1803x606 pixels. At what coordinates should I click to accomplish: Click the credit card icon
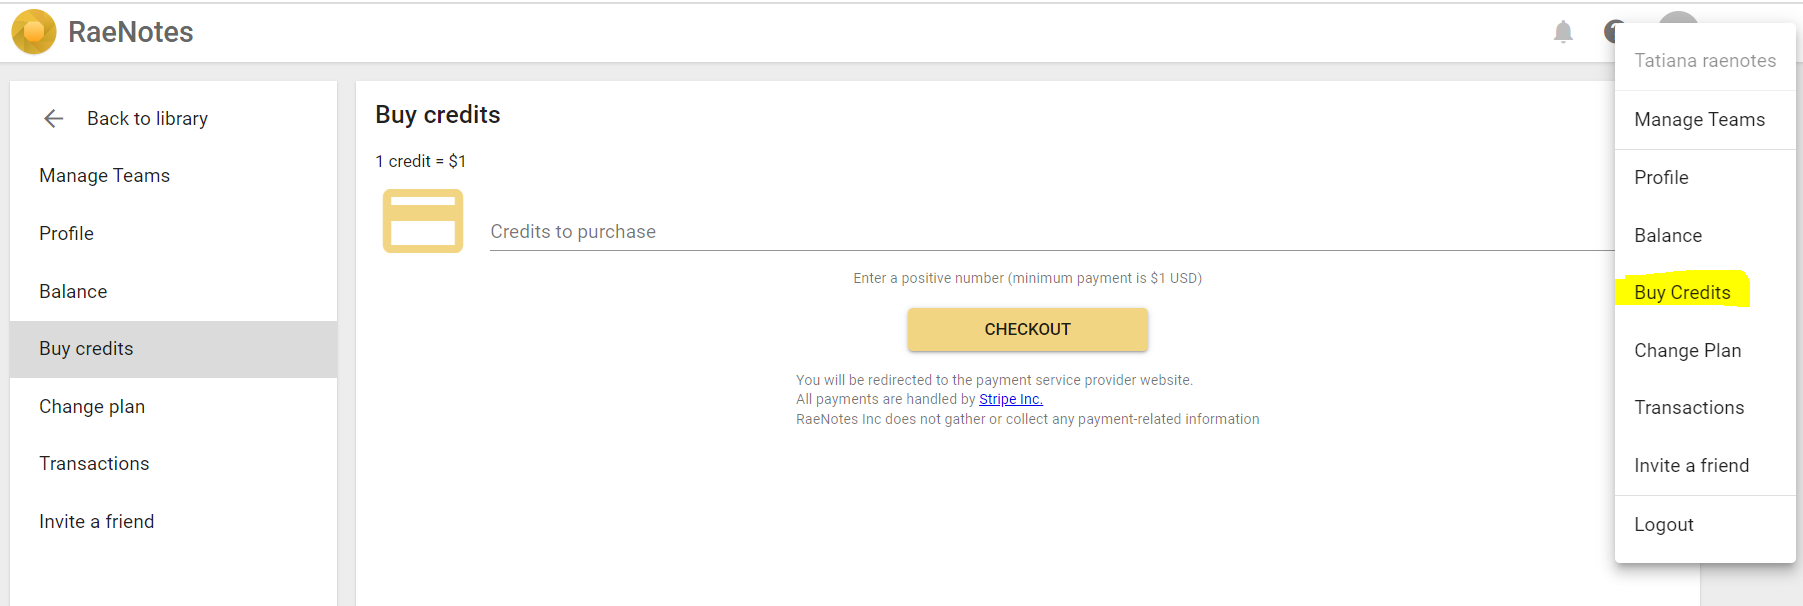point(423,221)
